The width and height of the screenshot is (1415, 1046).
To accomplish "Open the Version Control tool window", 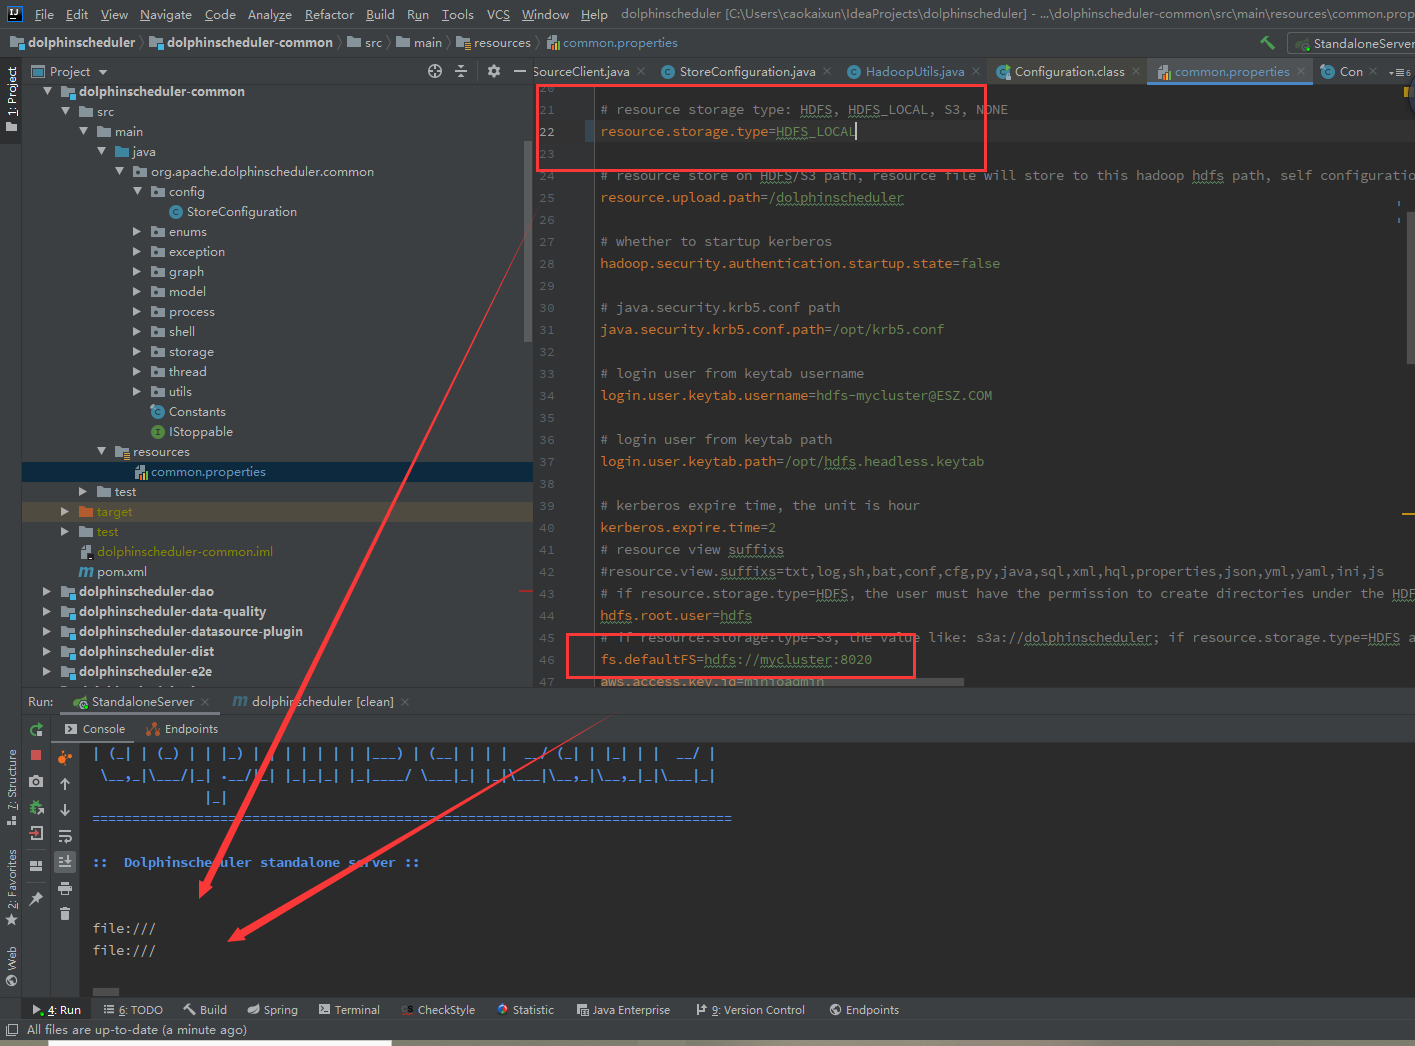I will (x=750, y=1010).
